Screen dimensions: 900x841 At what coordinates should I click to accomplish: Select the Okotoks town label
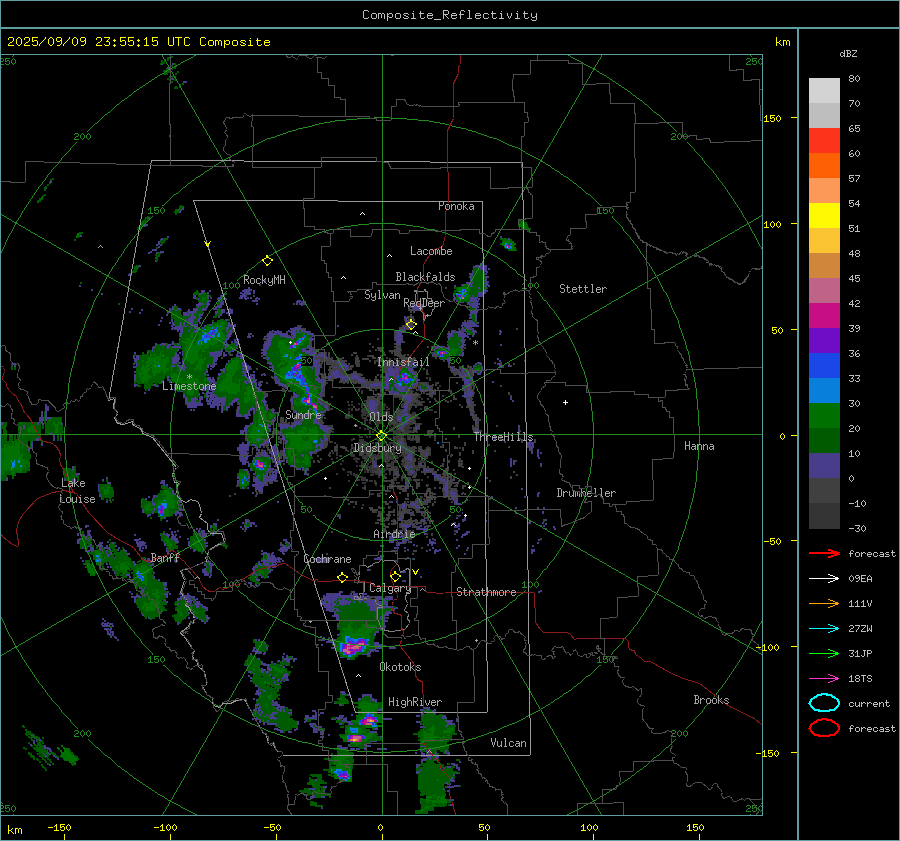(400, 667)
